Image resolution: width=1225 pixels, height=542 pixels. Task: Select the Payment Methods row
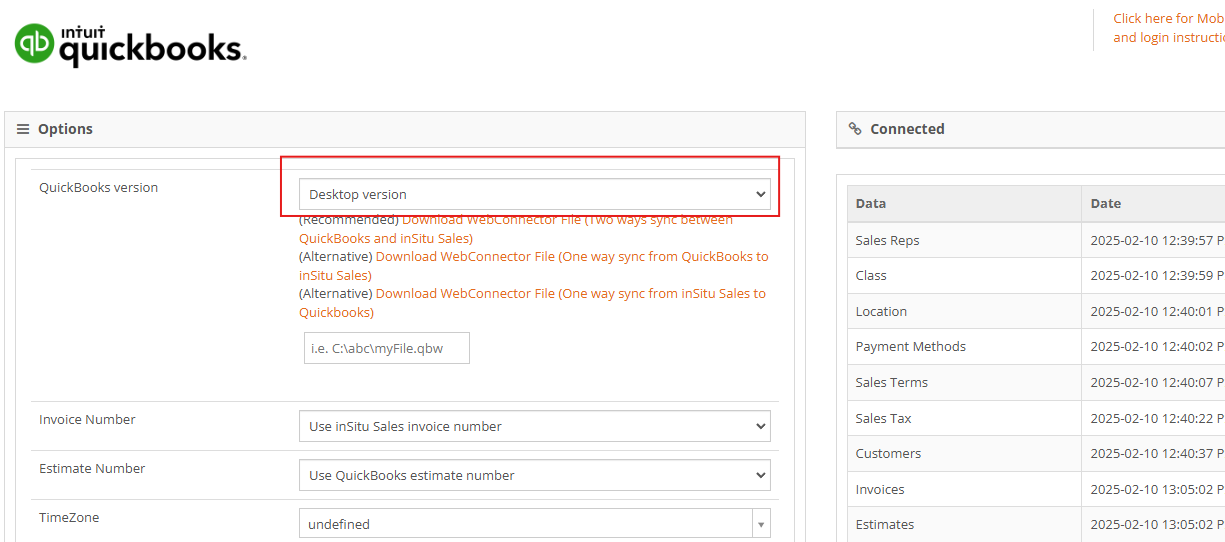click(1036, 346)
